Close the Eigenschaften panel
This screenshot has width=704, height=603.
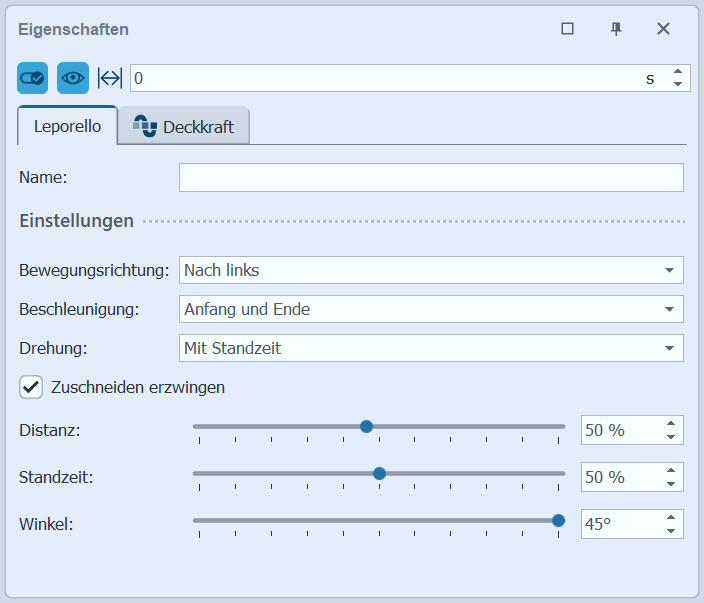pos(663,29)
